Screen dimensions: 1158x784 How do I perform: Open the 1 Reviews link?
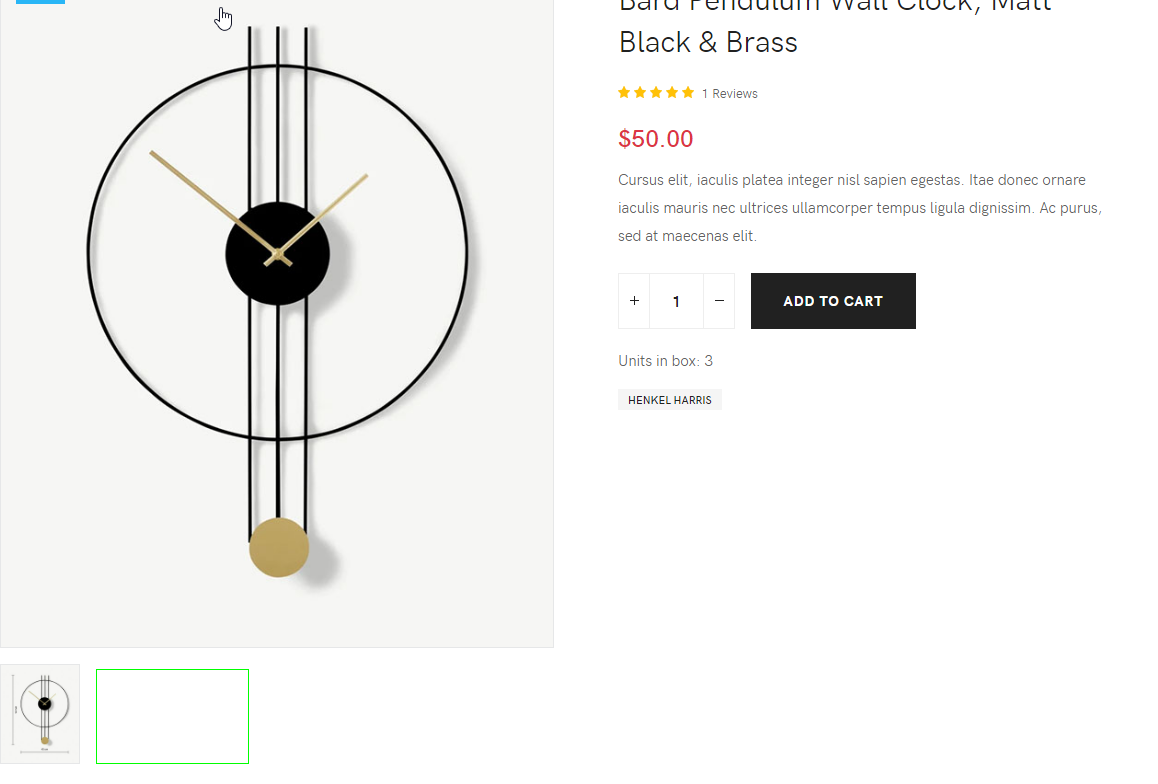tap(730, 94)
